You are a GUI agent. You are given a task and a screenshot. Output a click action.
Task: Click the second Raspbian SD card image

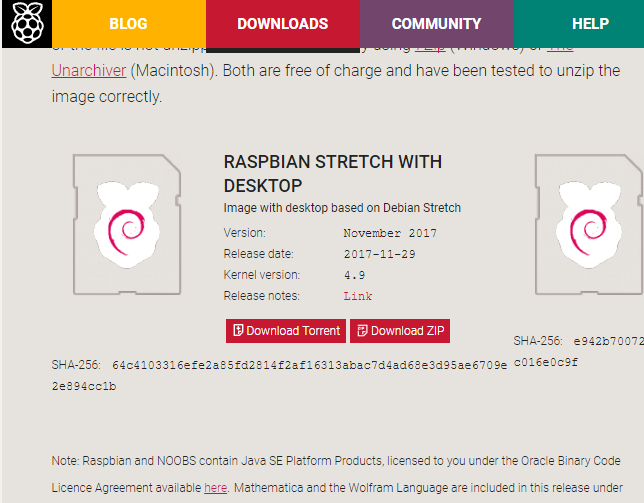589,224
